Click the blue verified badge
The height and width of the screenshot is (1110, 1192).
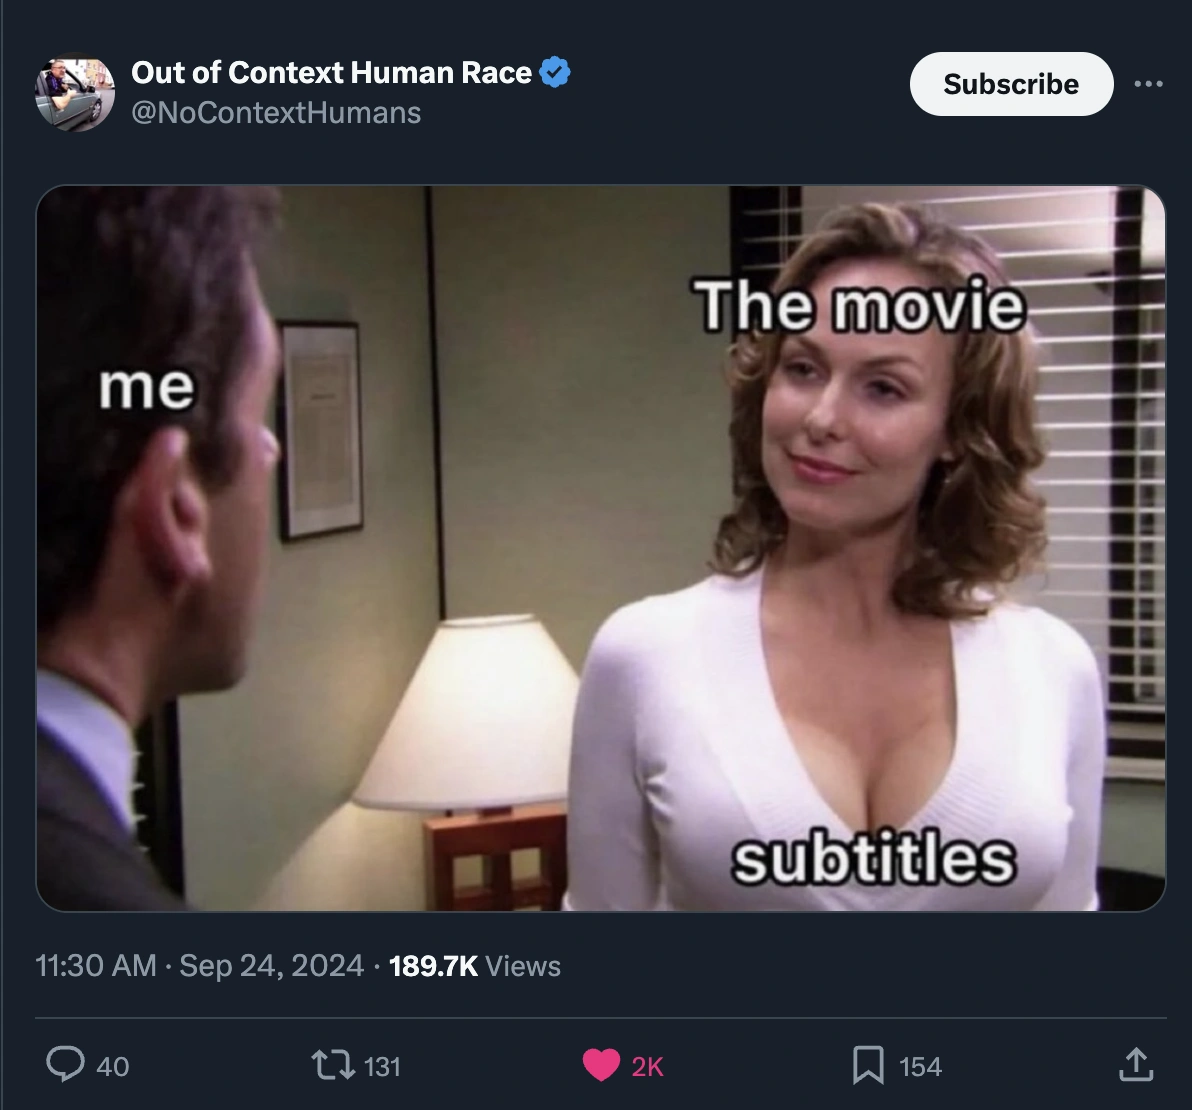click(555, 72)
